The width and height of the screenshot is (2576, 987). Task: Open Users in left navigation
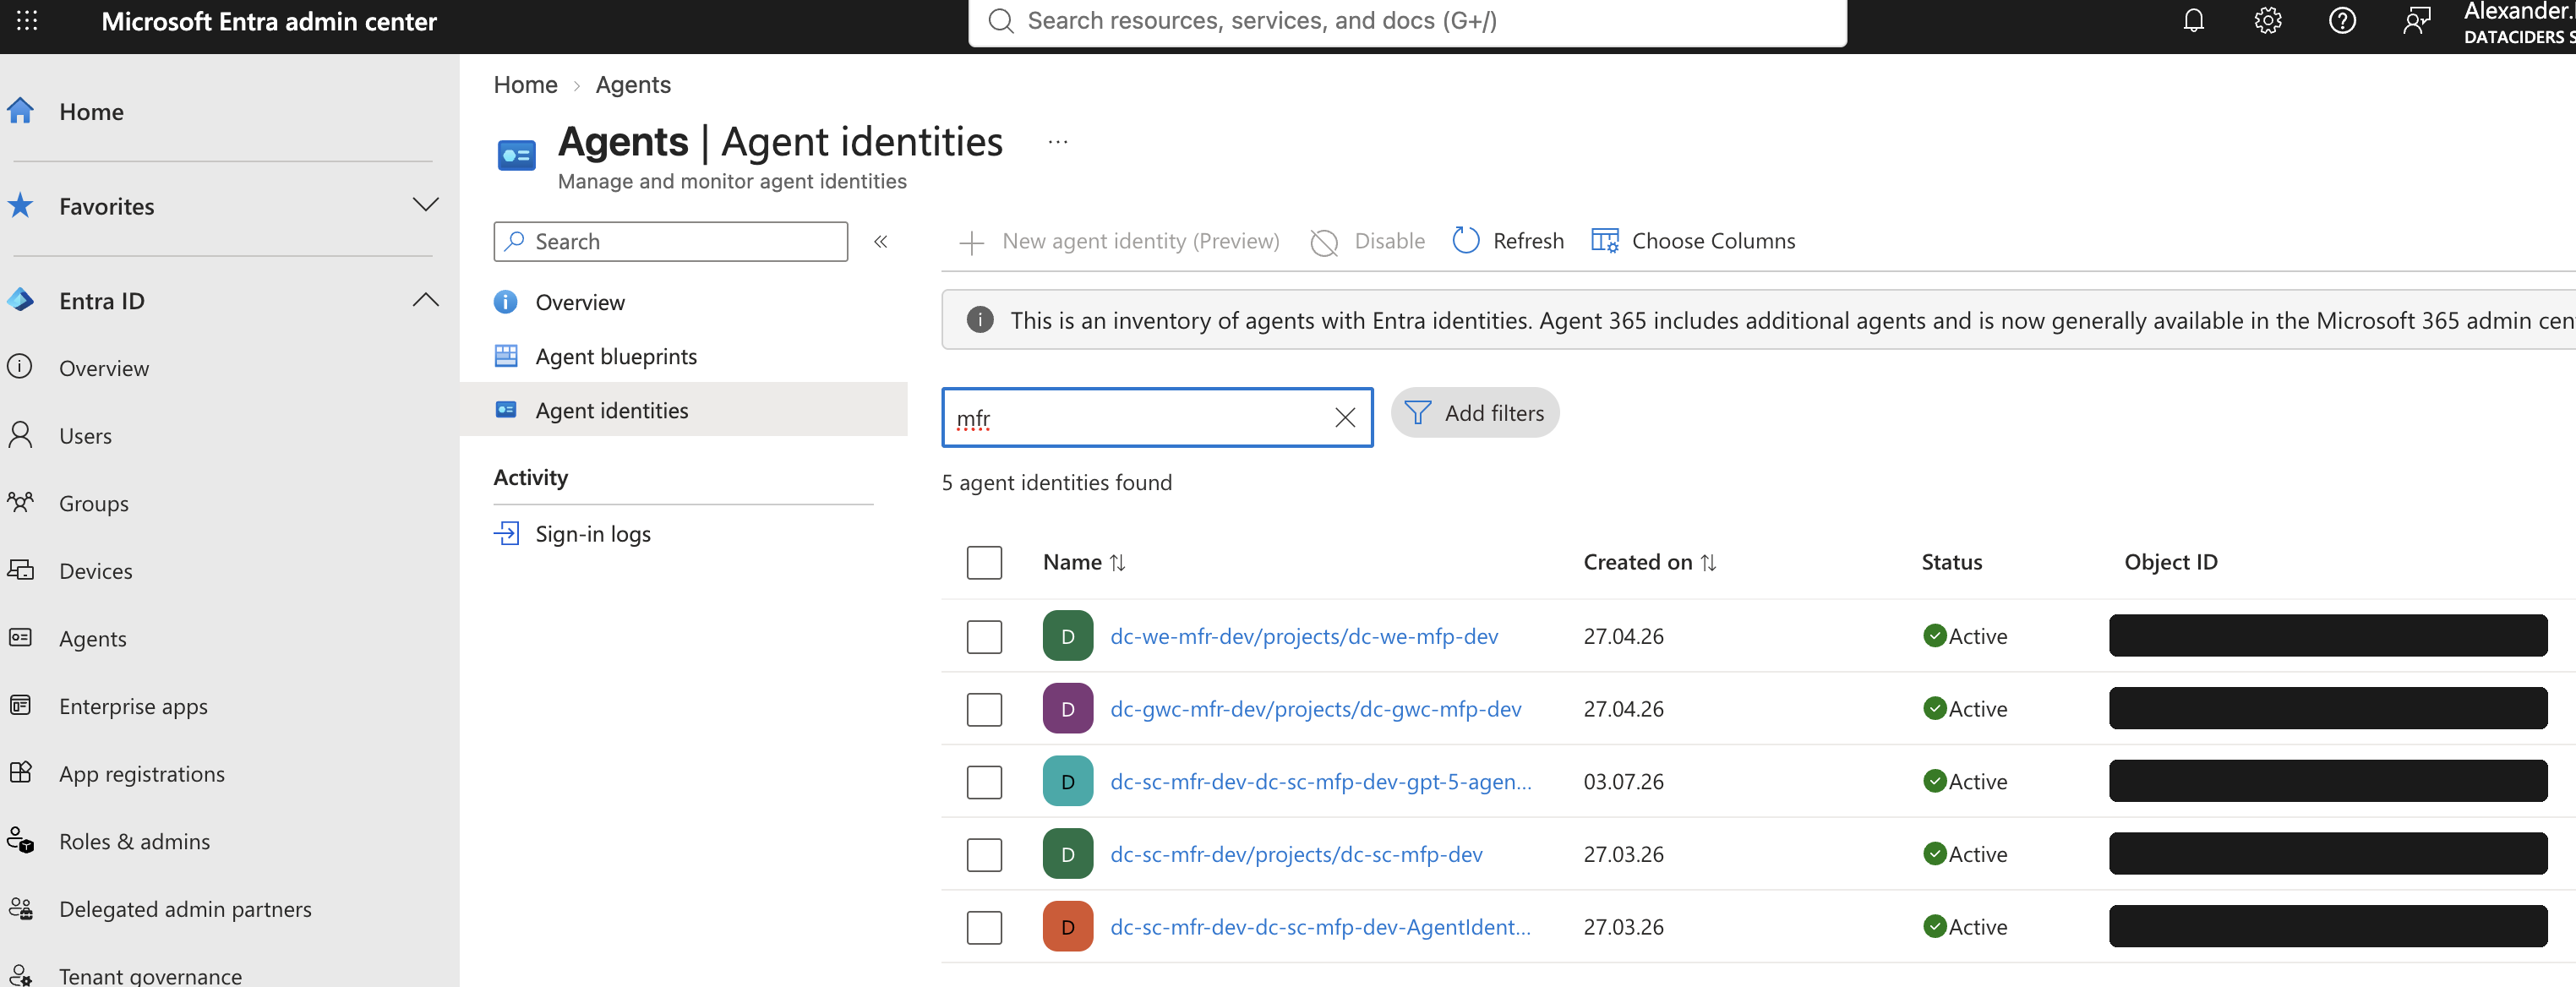(85, 436)
